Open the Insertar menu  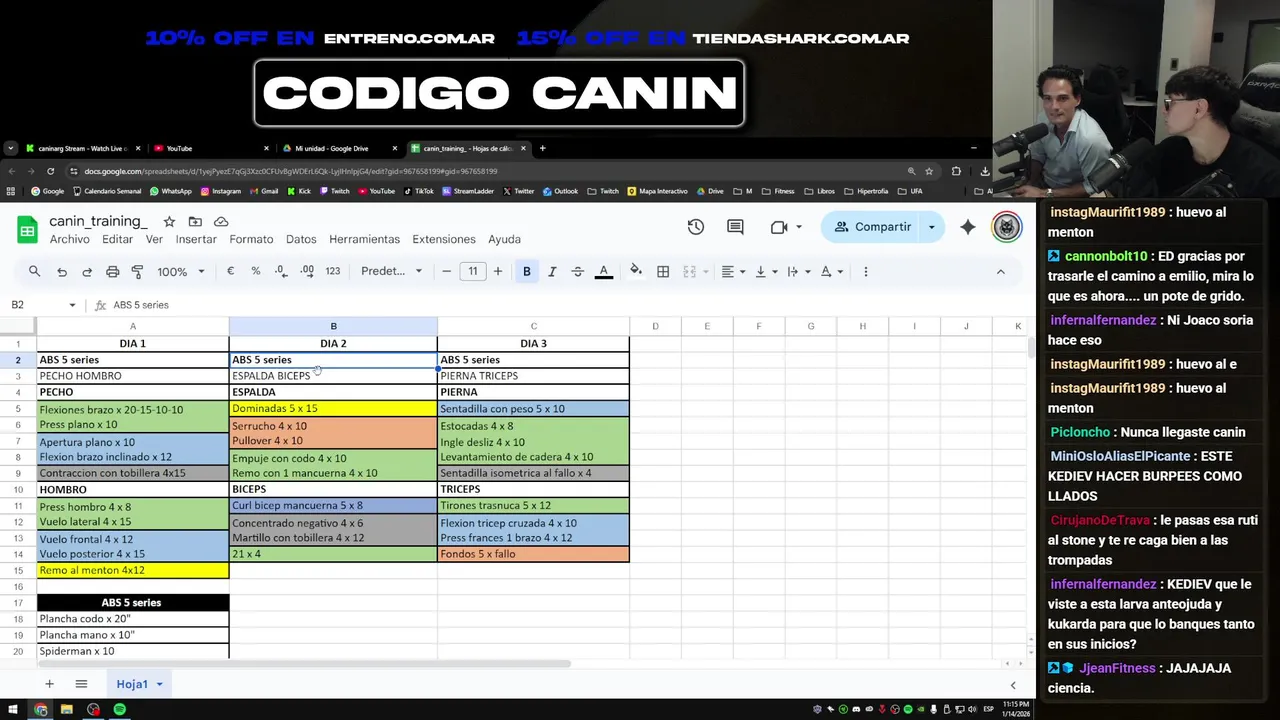pos(196,239)
